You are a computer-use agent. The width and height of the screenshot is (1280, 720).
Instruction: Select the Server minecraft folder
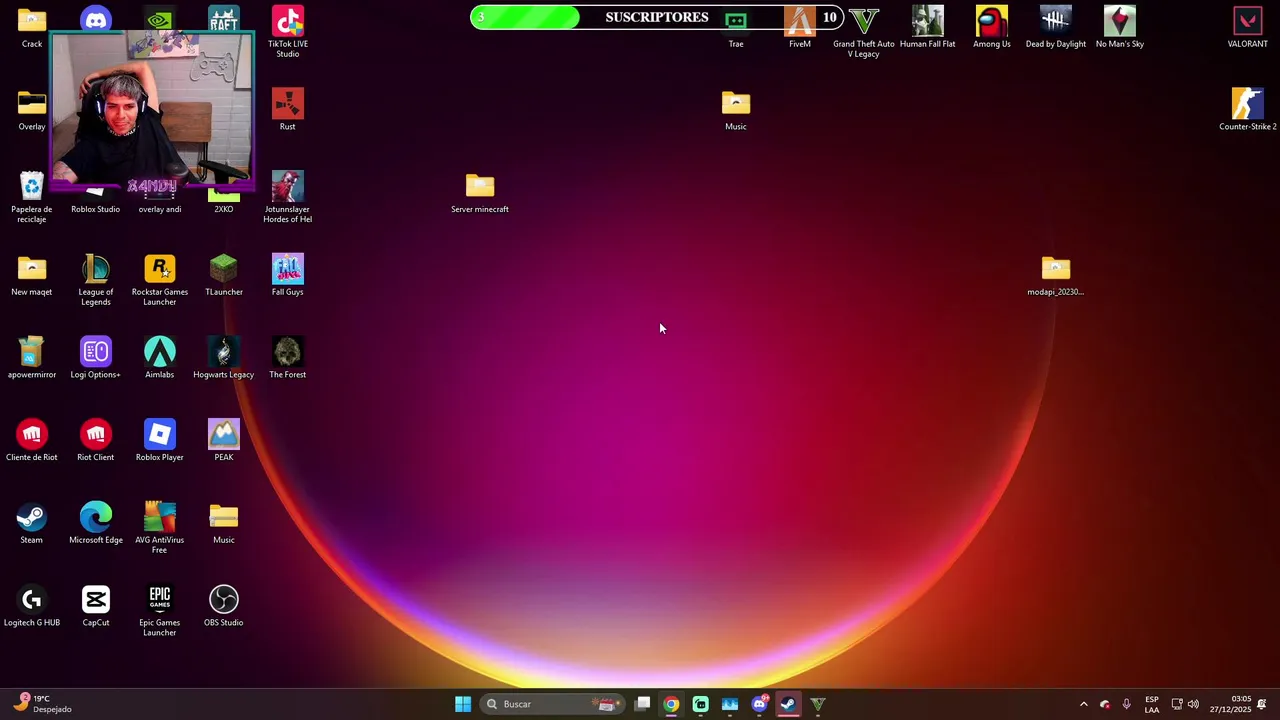pos(480,193)
